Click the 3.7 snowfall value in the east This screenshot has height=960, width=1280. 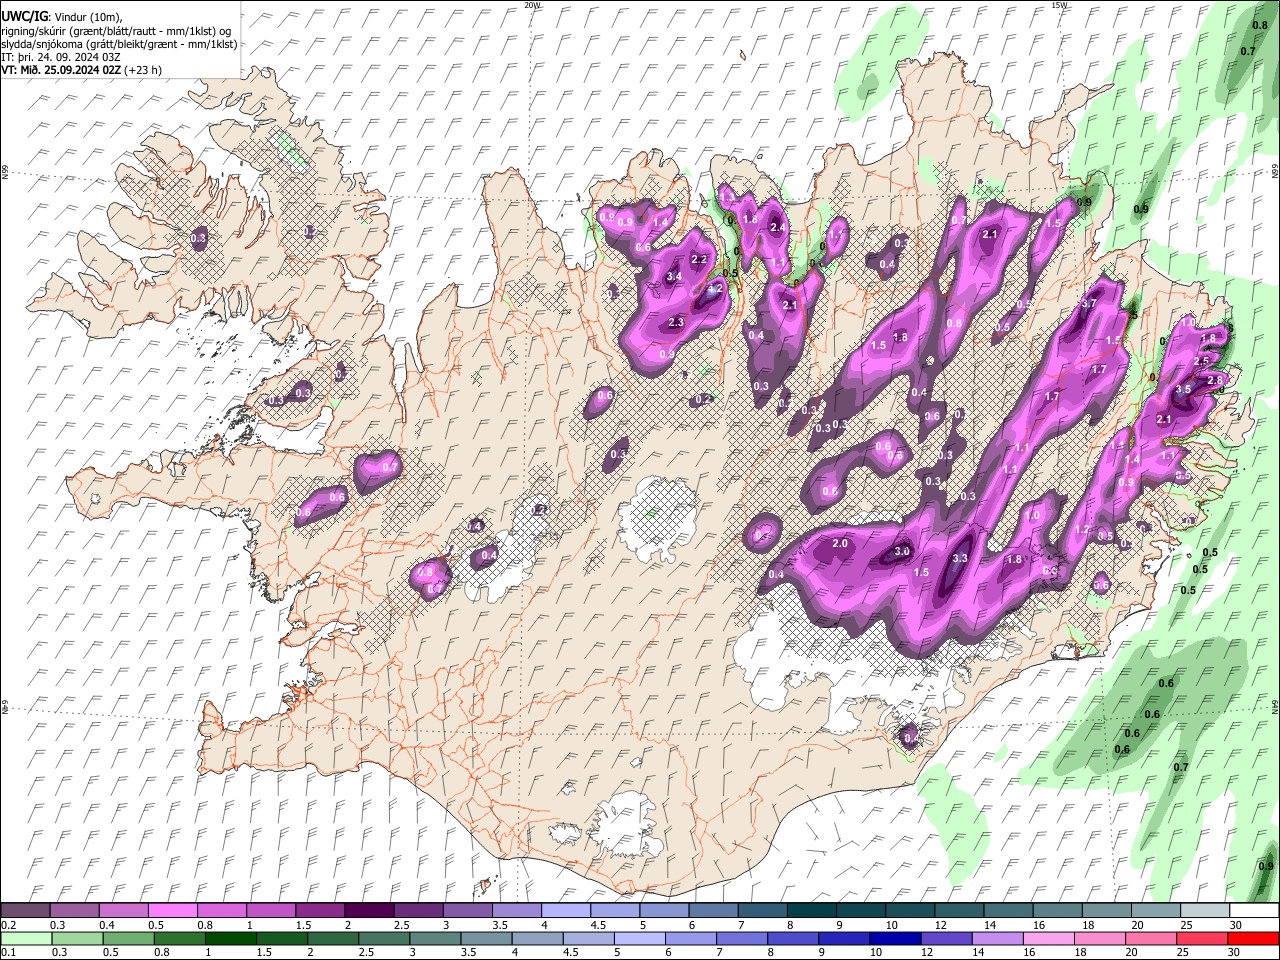point(1090,303)
